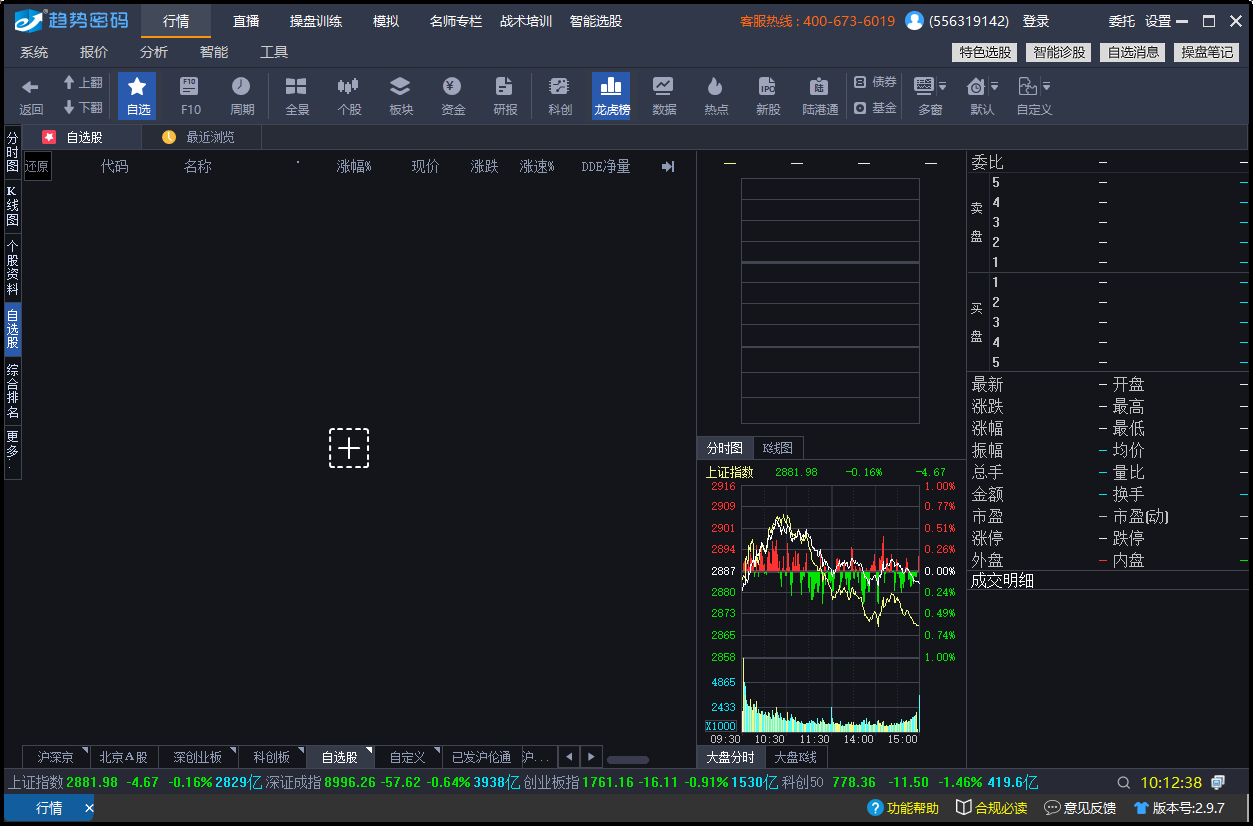This screenshot has height=826, width=1253.
Task: Switch to the 大盘K线 tab
Action: tap(795, 757)
